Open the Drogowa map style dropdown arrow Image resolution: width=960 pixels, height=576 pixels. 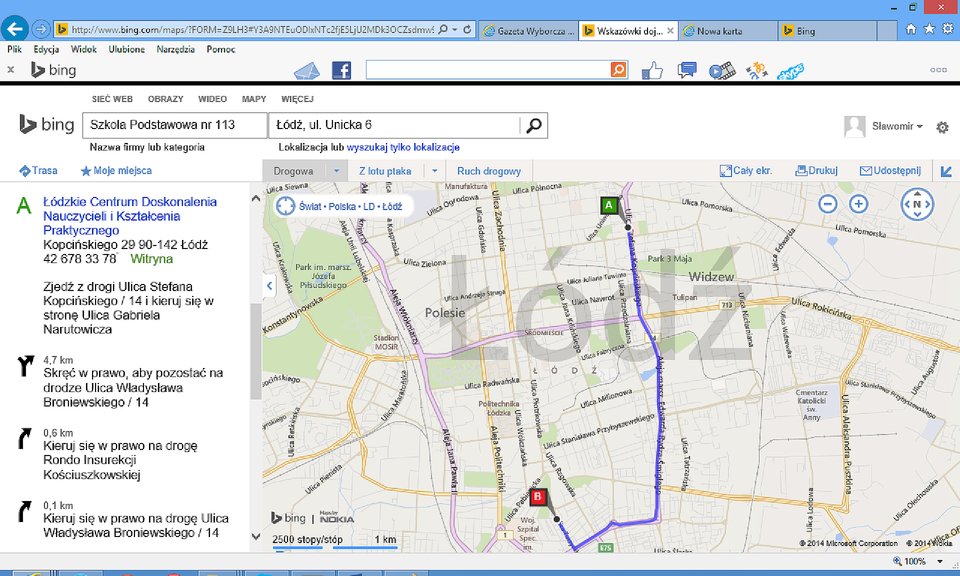[x=336, y=171]
